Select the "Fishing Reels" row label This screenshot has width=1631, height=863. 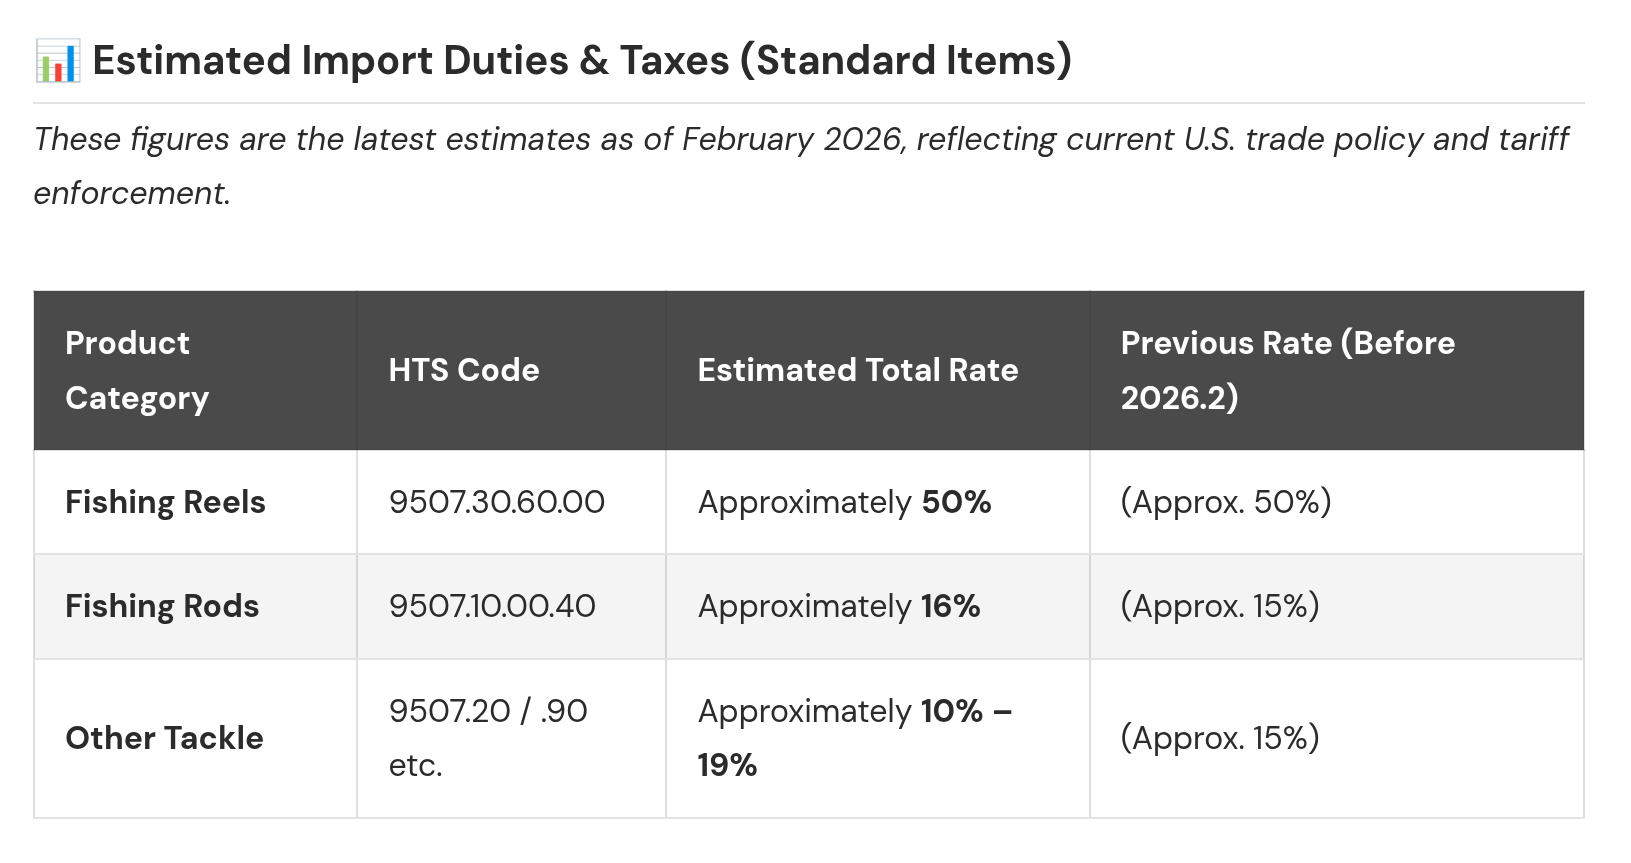pyautogui.click(x=165, y=502)
